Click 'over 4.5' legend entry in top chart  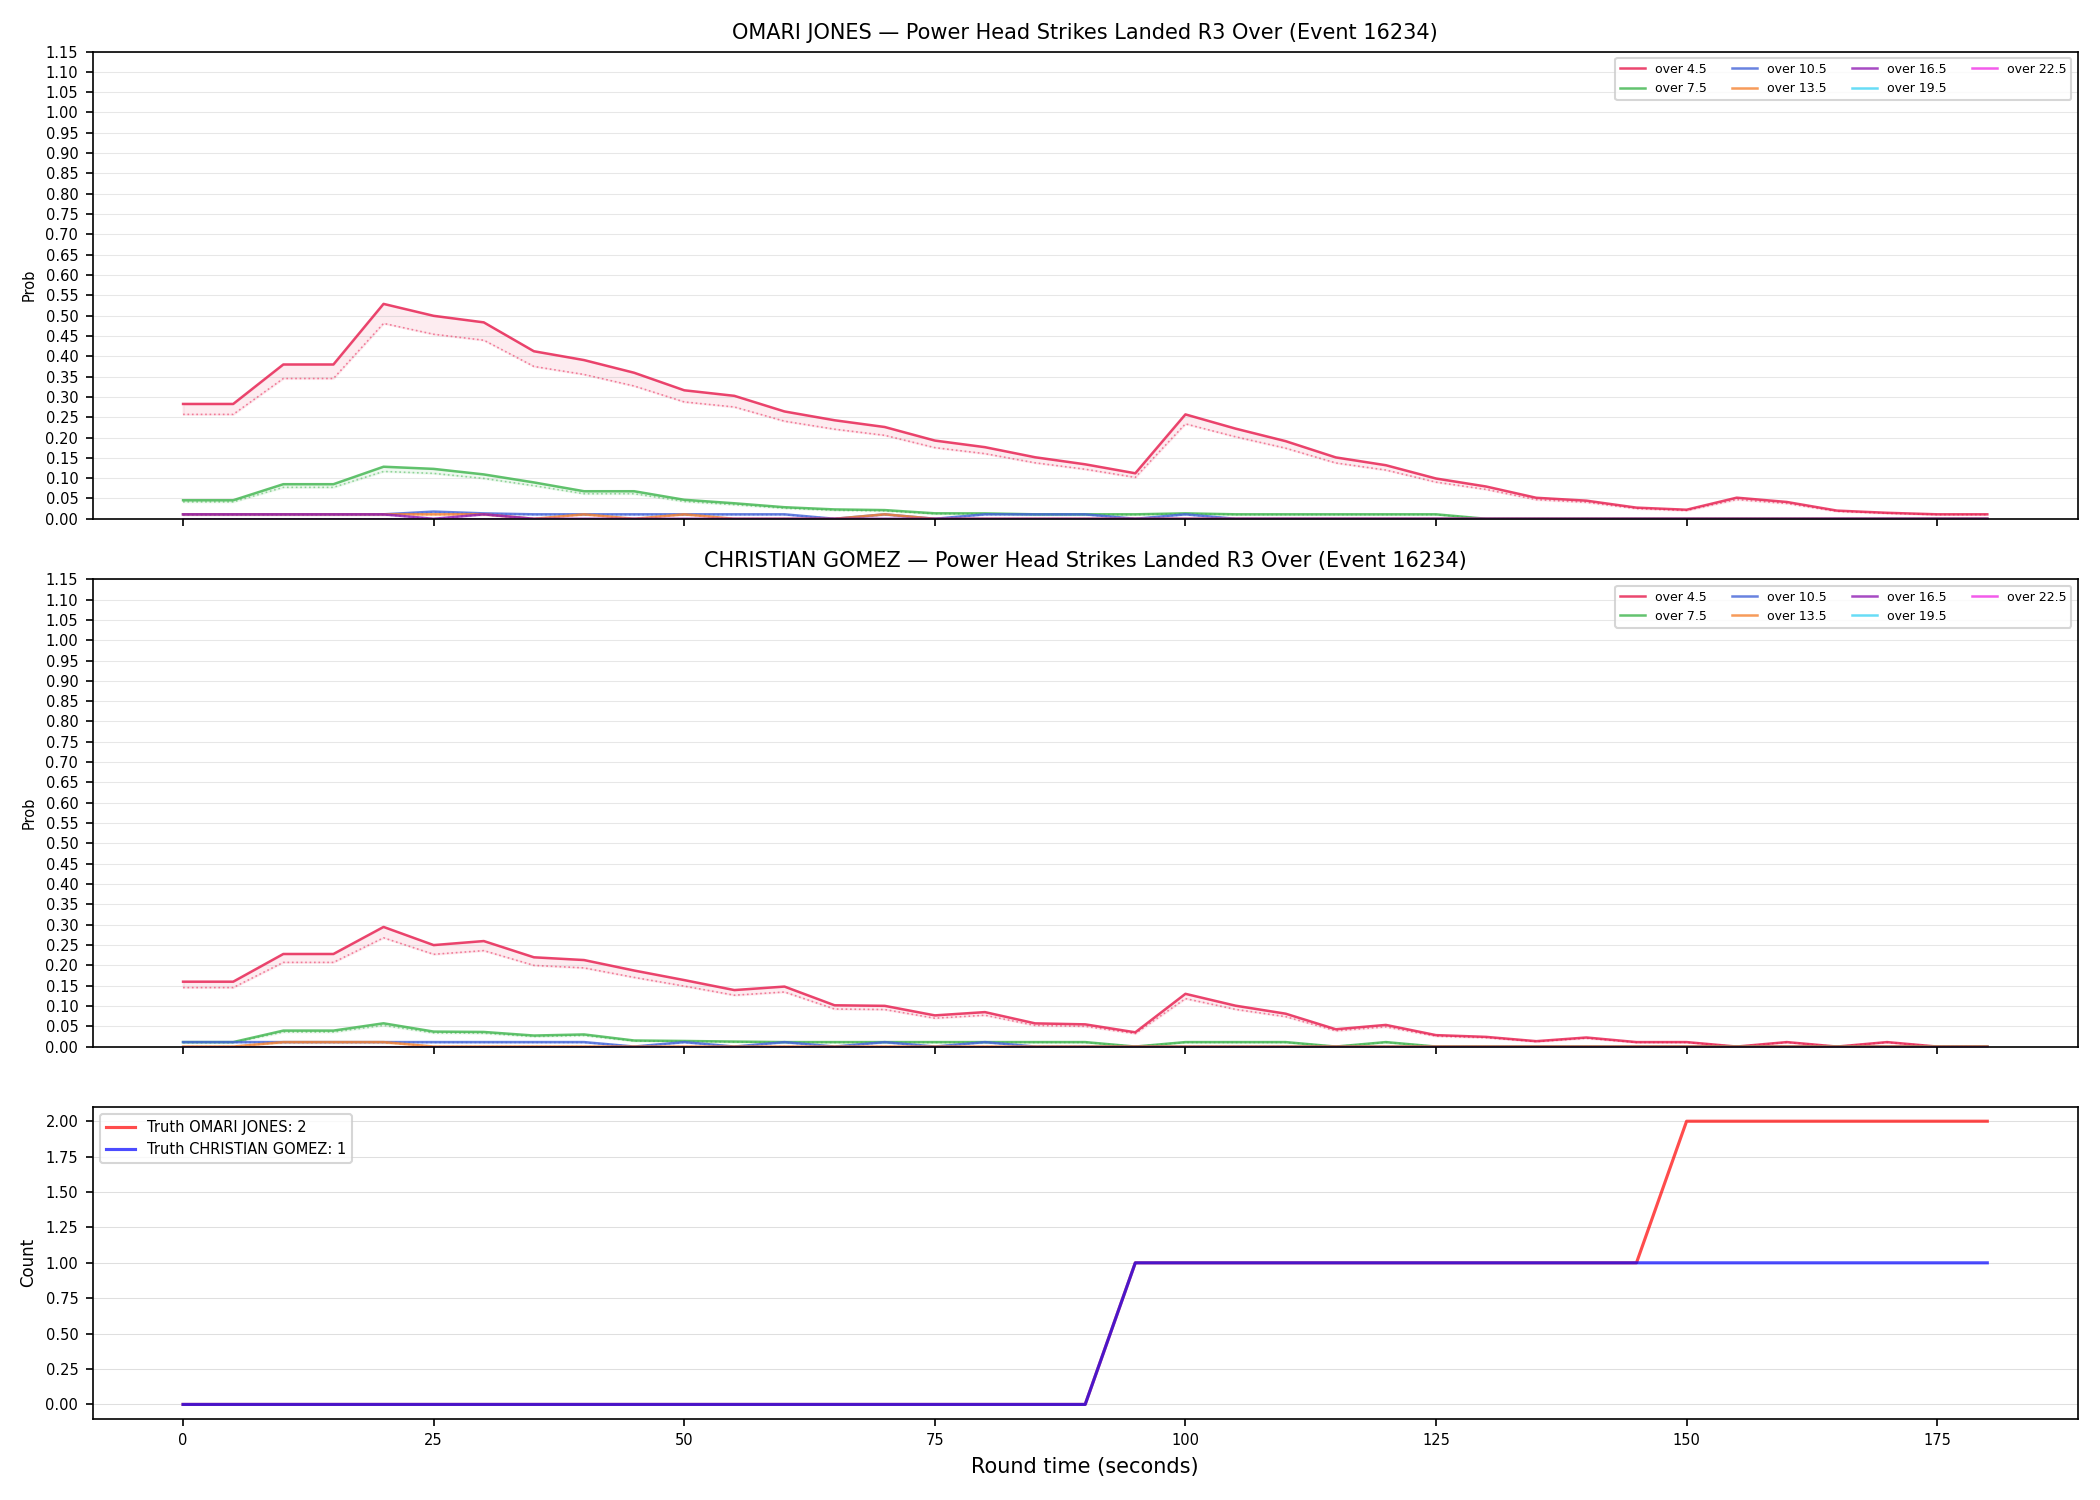[1663, 69]
